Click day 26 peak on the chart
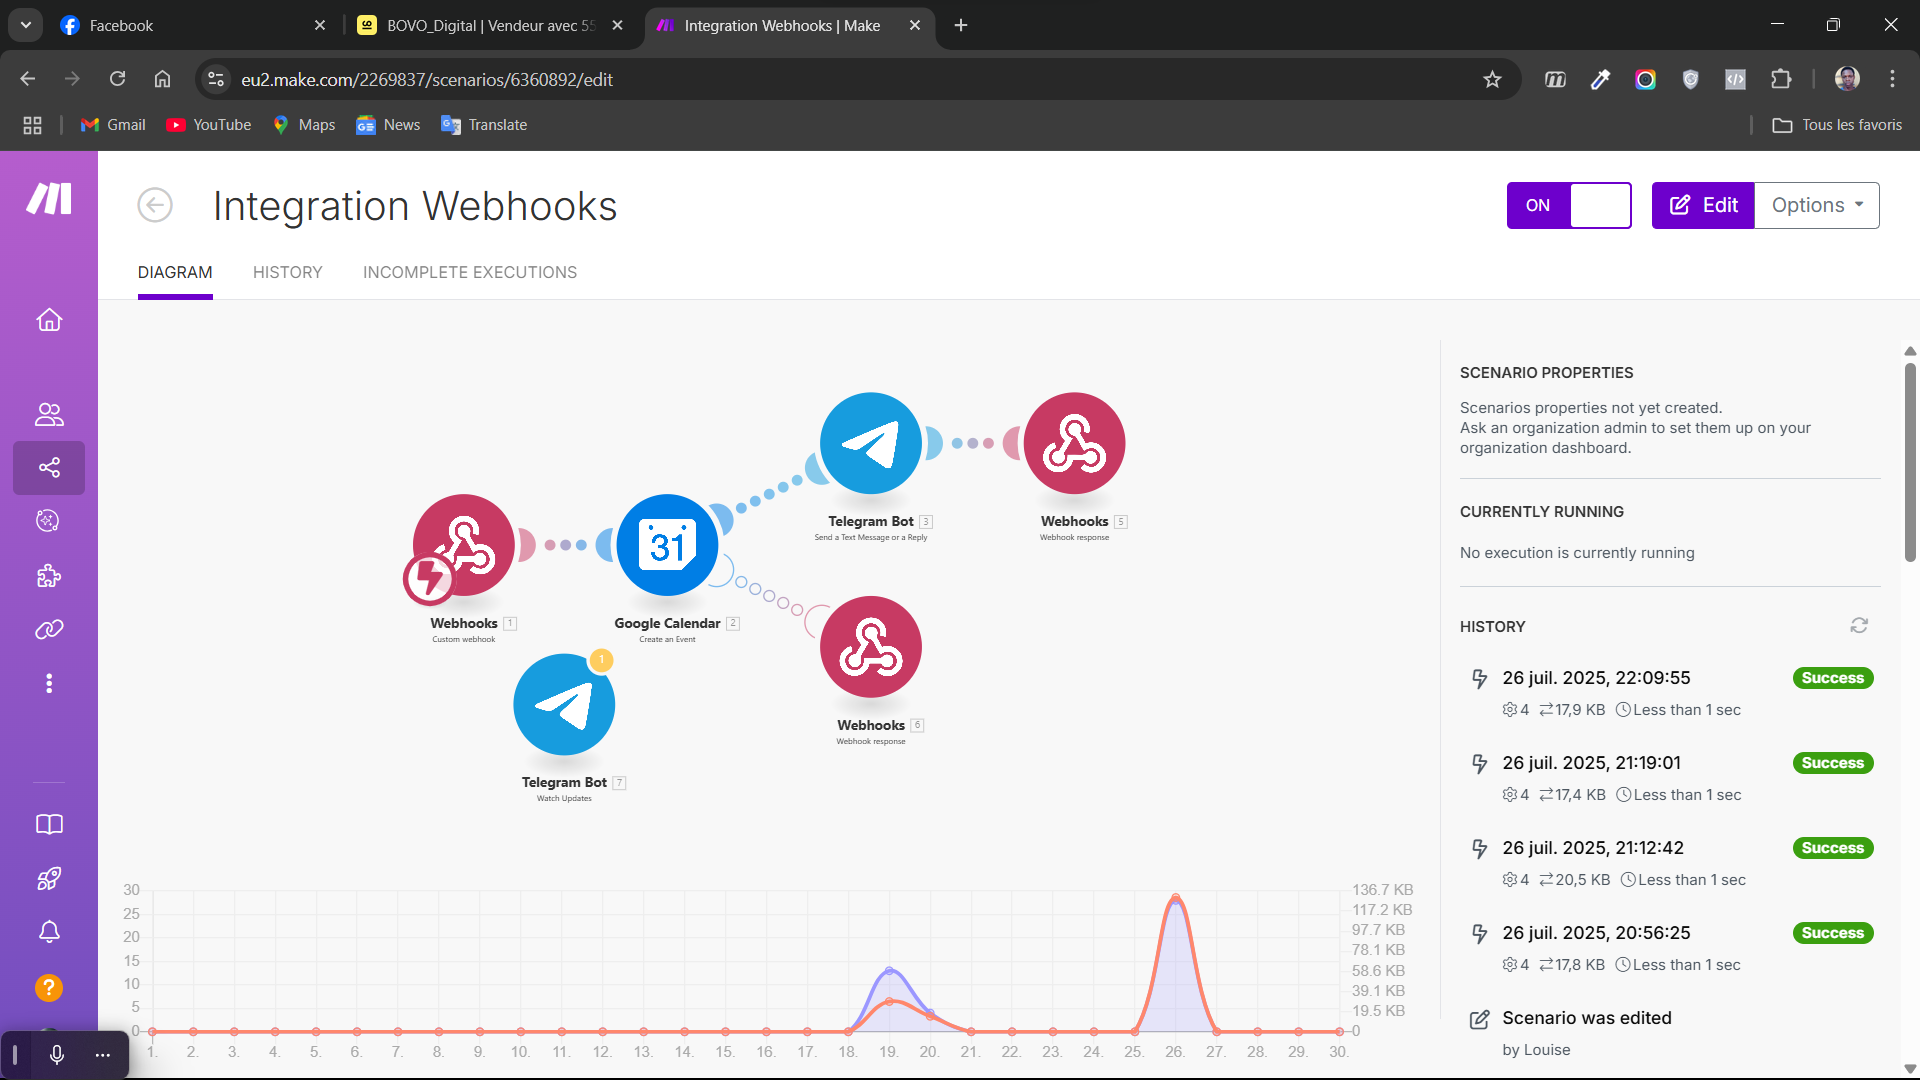This screenshot has width=1920, height=1080. pos(1176,898)
